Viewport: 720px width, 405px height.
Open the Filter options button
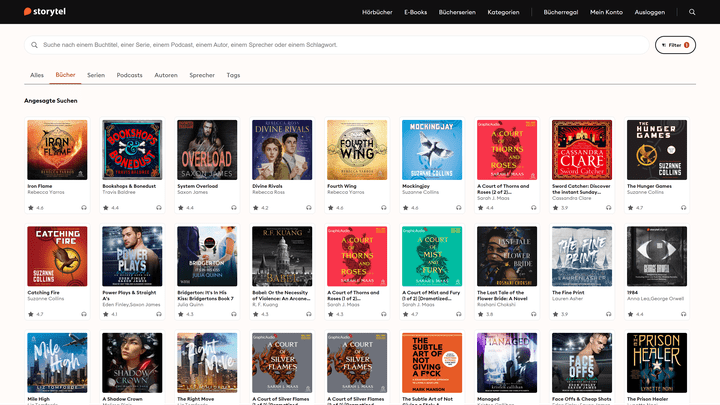click(x=675, y=45)
